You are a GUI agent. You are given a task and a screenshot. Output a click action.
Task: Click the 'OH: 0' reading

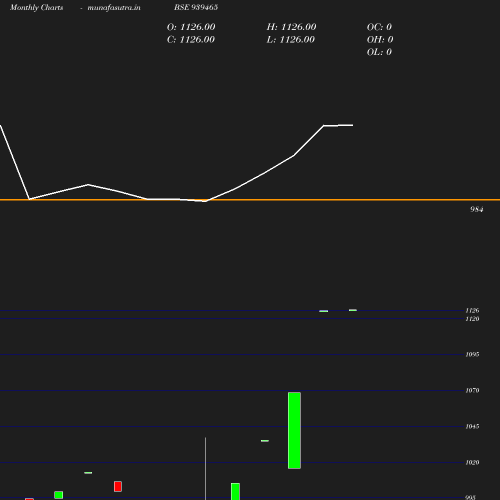pos(380,40)
